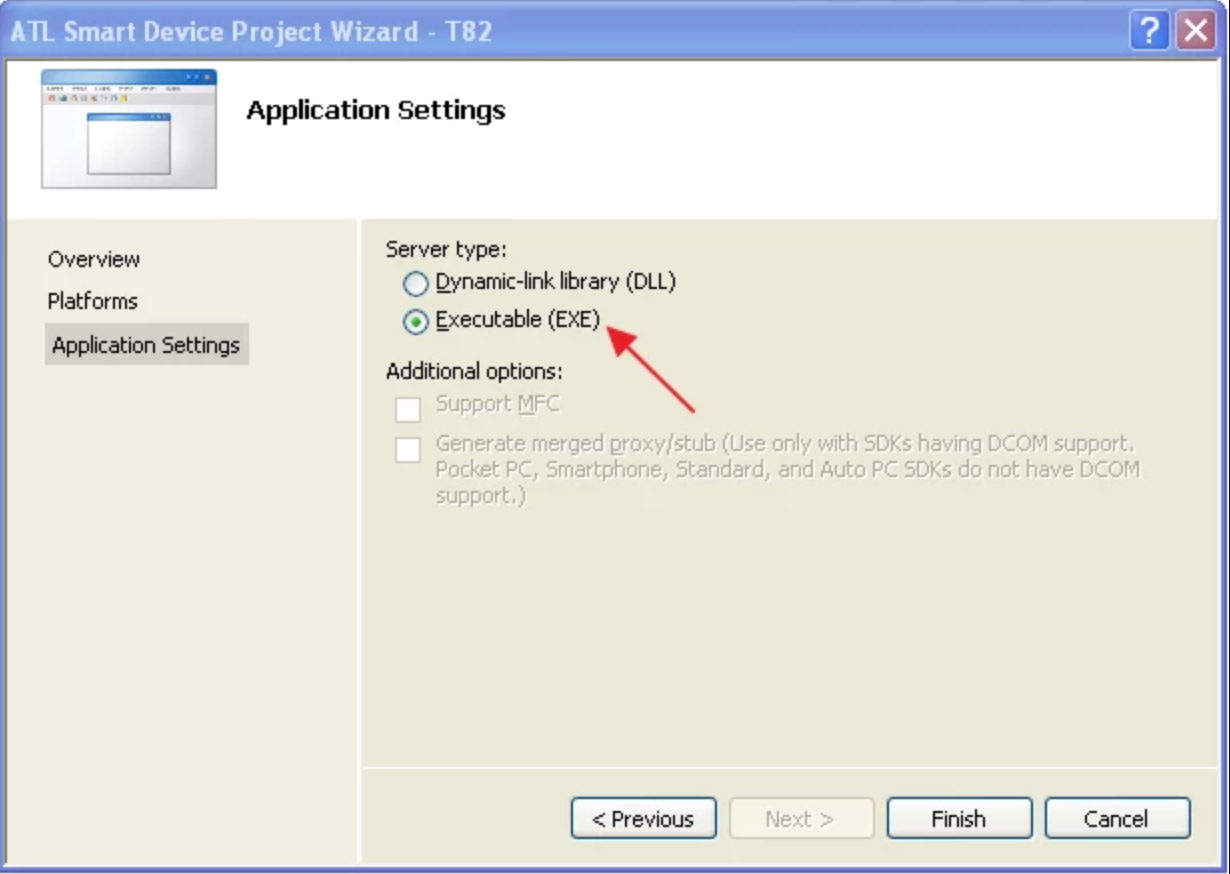Close the wizard with the X button

click(1195, 32)
